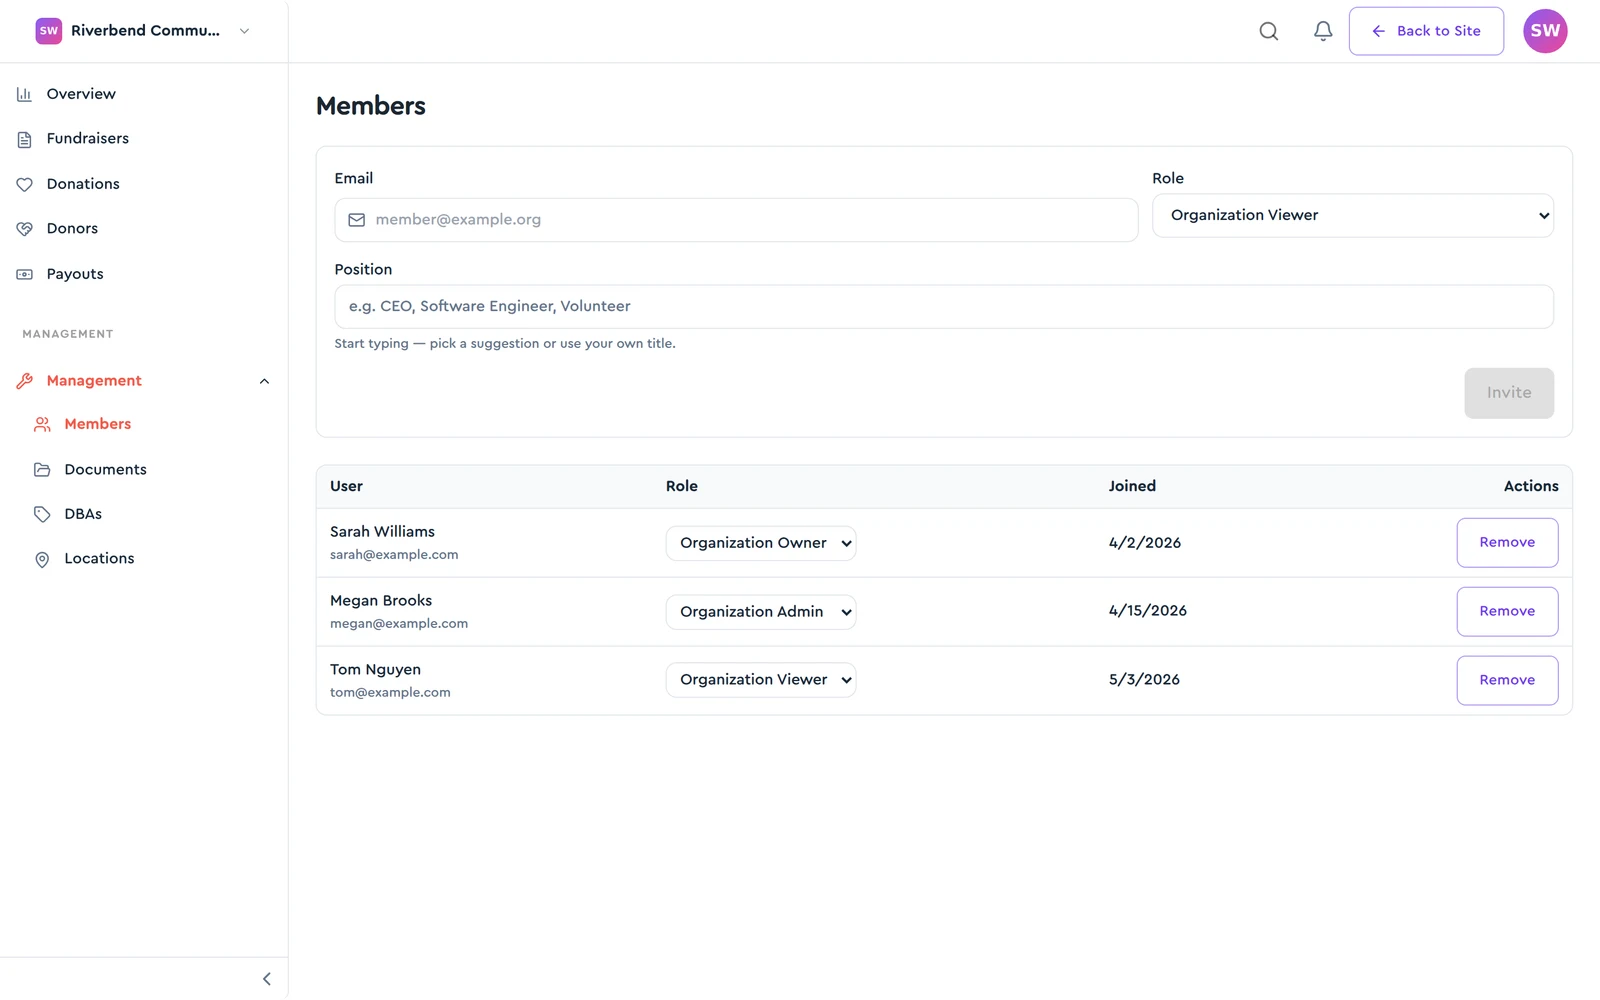This screenshot has width=1600, height=1000.
Task: Change Megan Brooks' role dropdown
Action: (x=761, y=612)
